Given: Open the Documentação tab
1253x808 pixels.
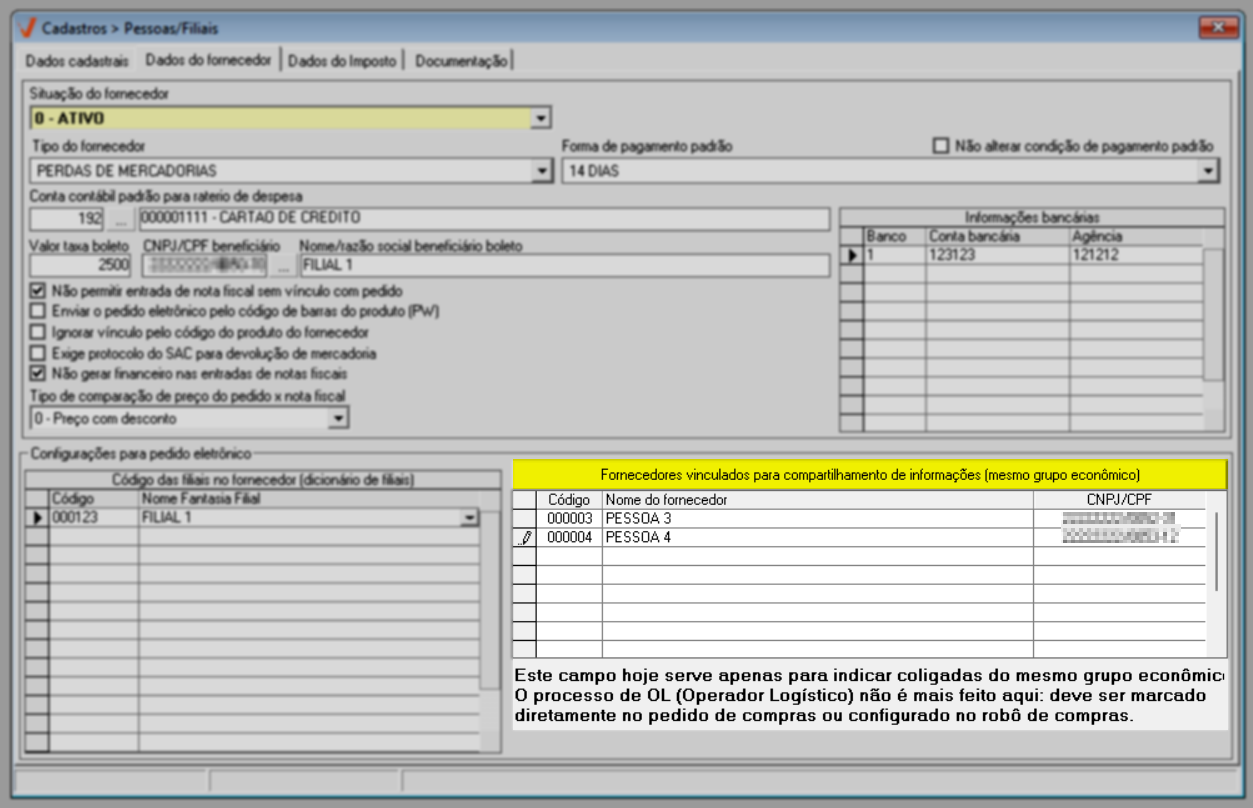Looking at the screenshot, I should [461, 61].
